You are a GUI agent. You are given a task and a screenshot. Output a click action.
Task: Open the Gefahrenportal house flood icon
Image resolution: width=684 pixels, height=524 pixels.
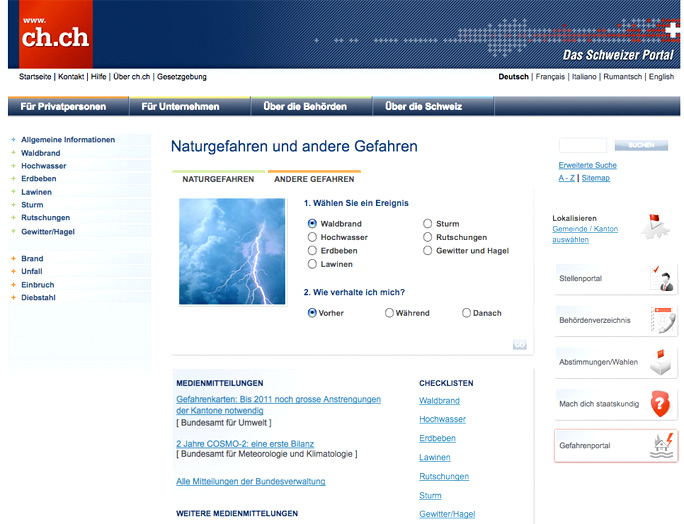(x=660, y=445)
